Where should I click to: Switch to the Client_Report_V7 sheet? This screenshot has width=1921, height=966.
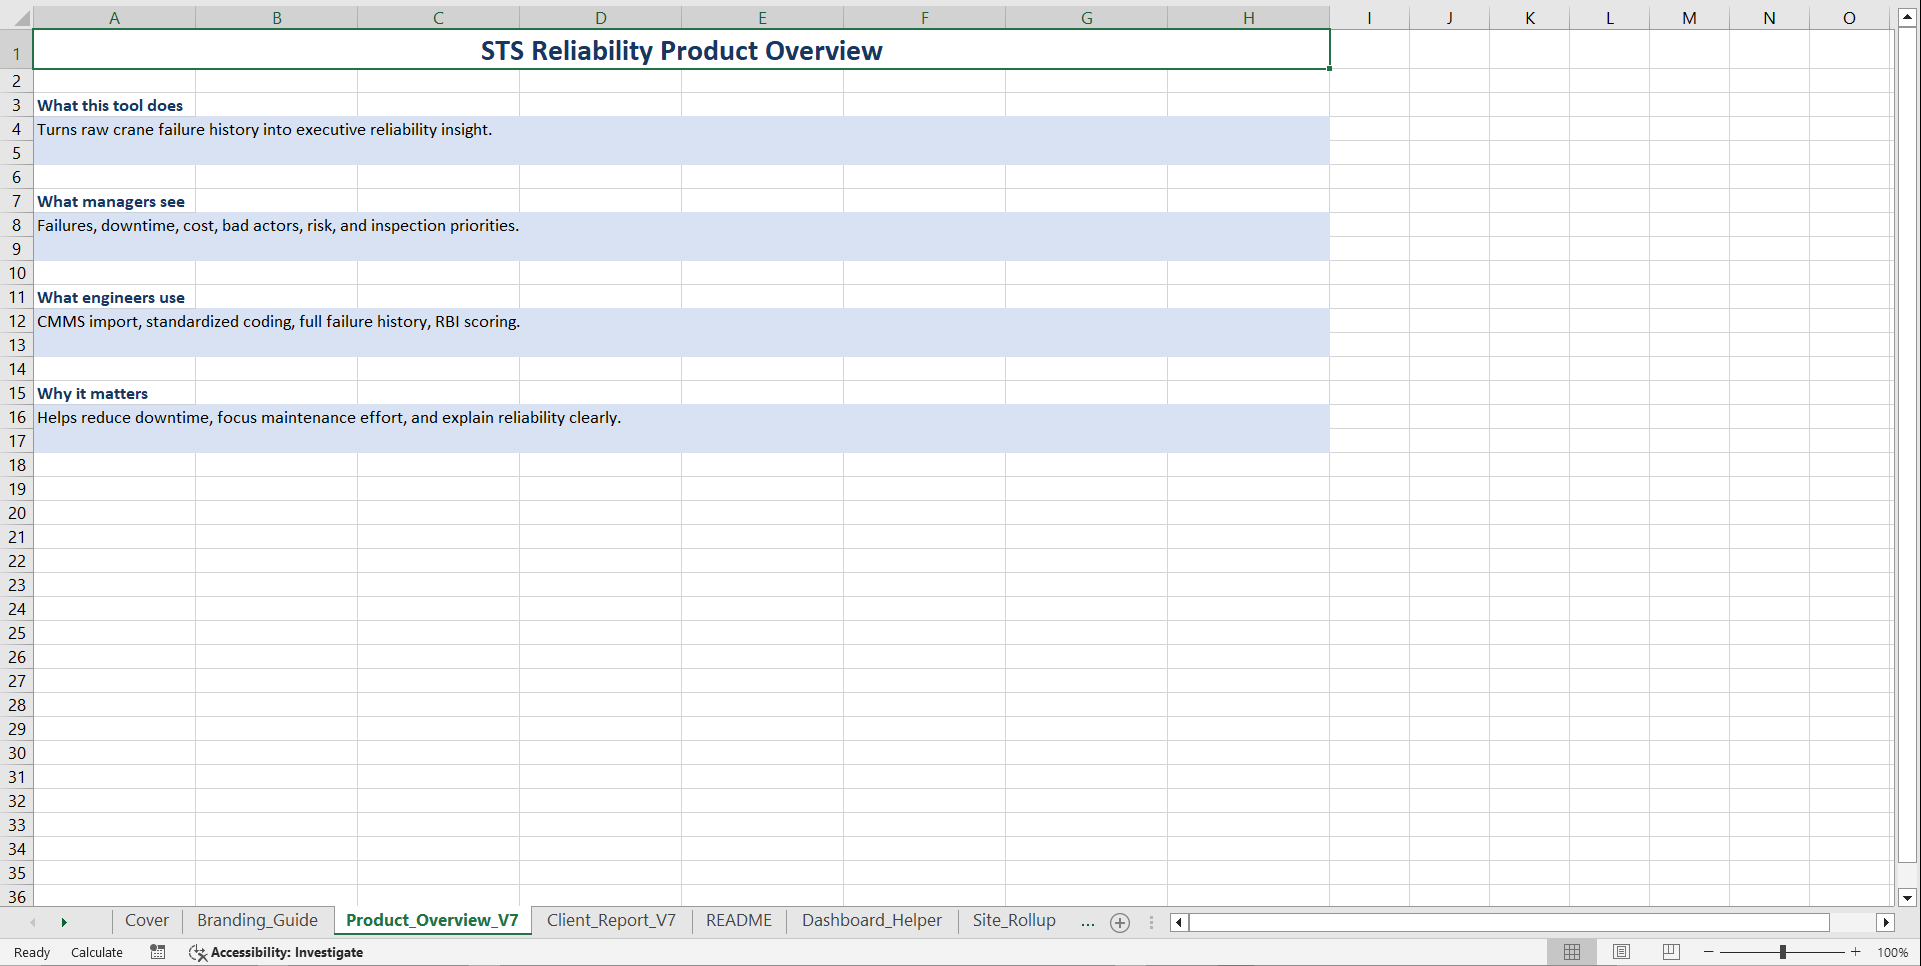click(611, 920)
